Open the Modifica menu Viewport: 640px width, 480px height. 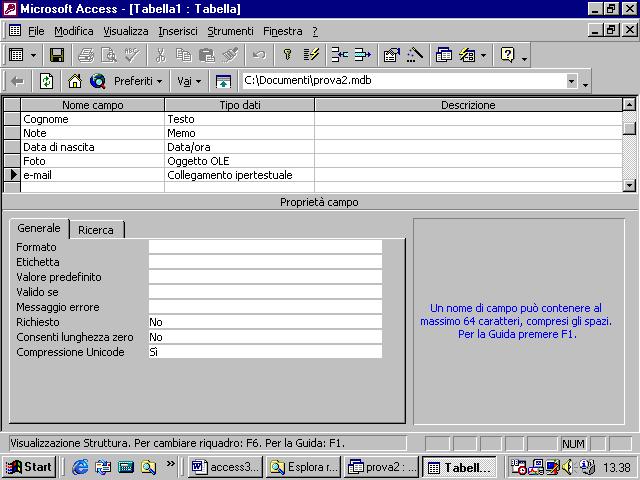[x=74, y=31]
